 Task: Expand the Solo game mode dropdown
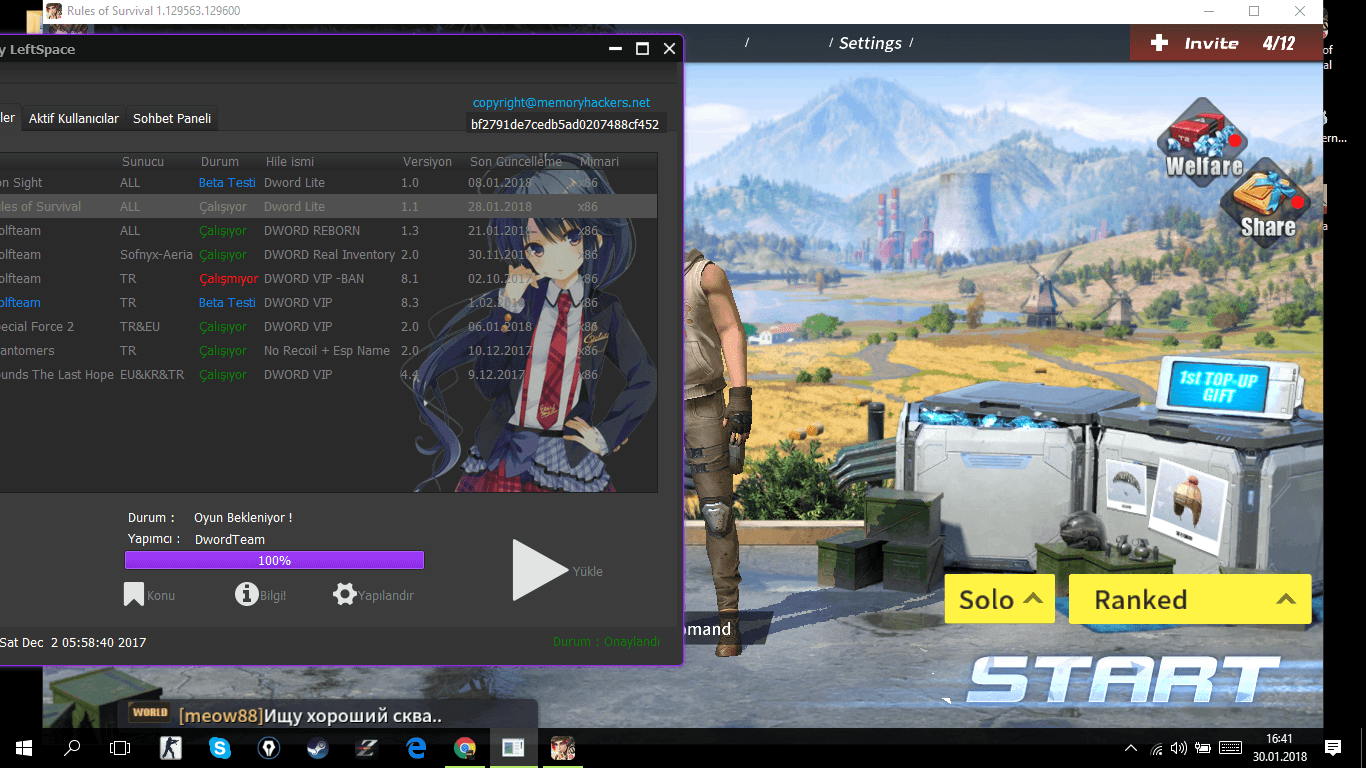click(x=999, y=599)
